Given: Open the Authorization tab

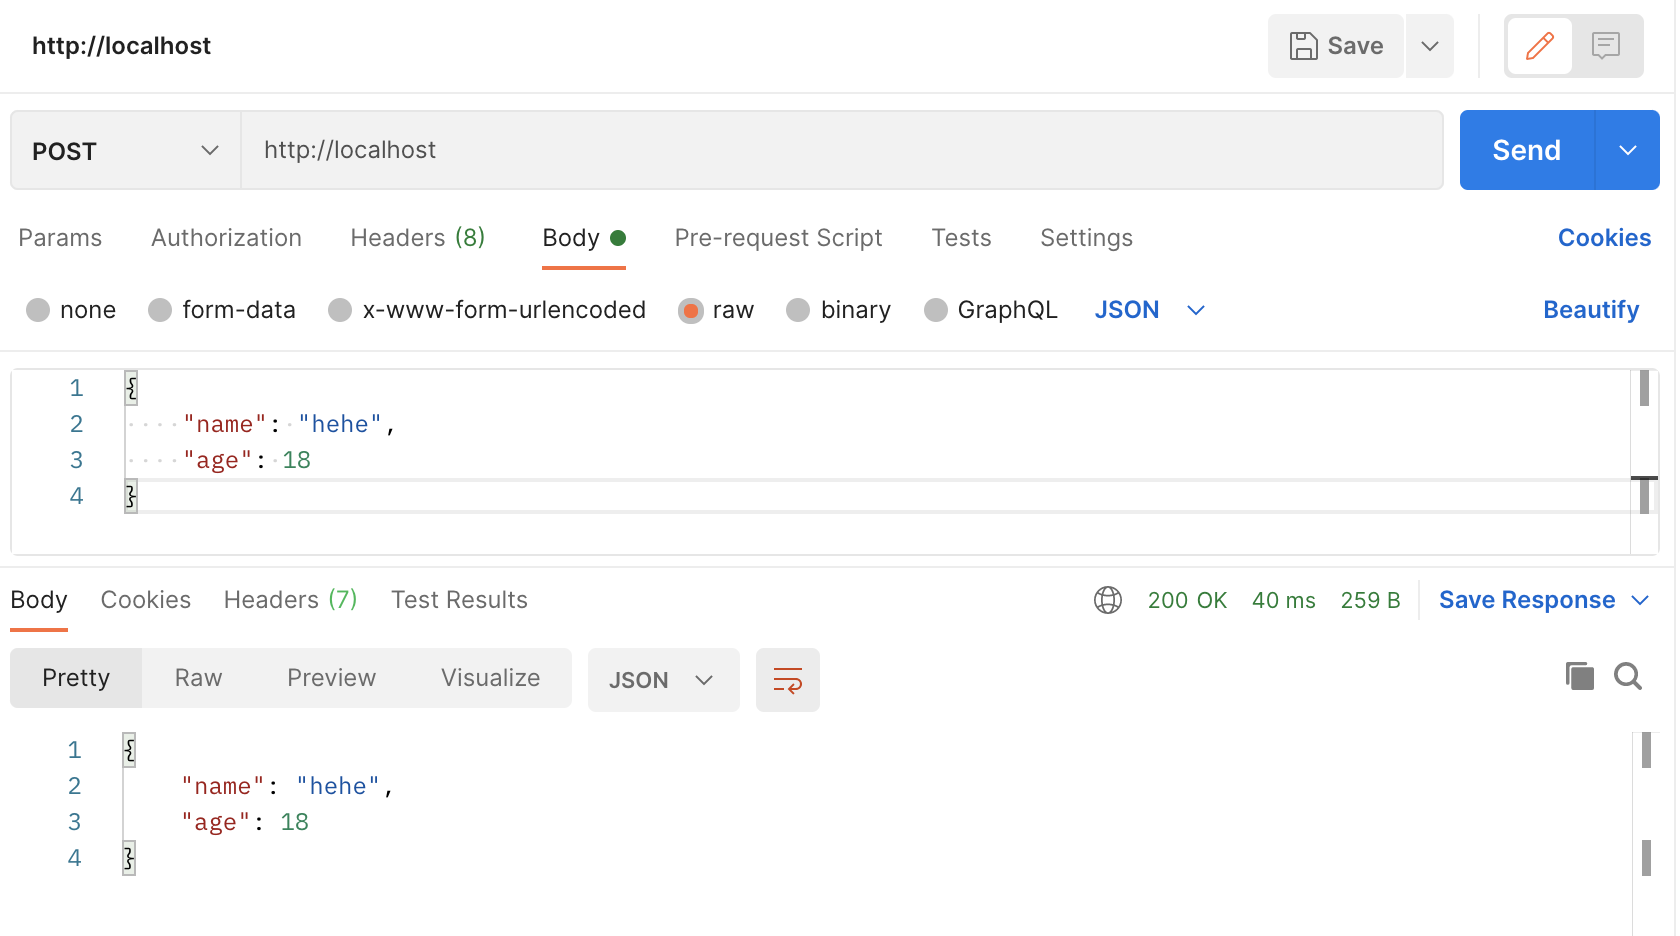Looking at the screenshot, I should coord(226,238).
